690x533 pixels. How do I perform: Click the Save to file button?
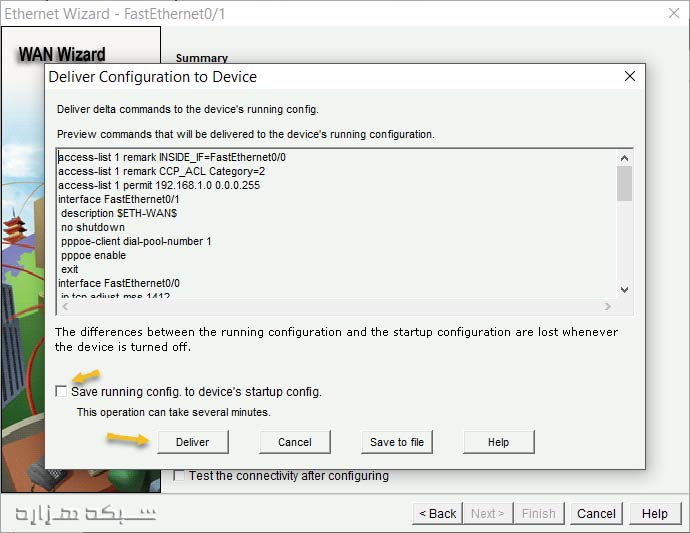coord(397,442)
